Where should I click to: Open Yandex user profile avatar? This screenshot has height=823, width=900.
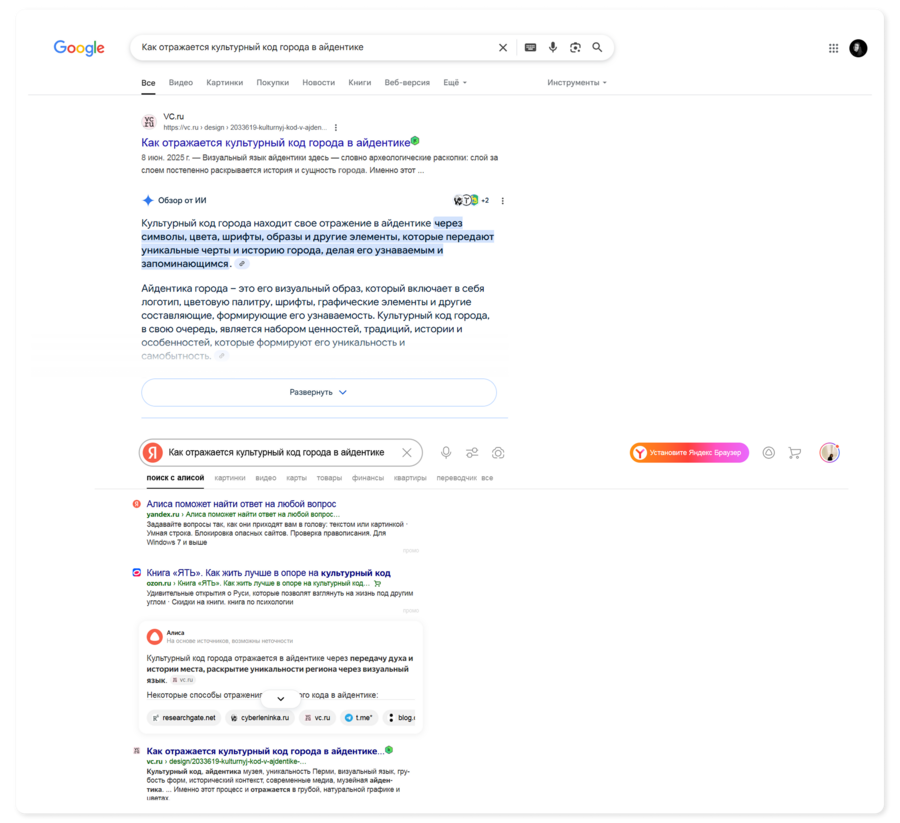829,453
